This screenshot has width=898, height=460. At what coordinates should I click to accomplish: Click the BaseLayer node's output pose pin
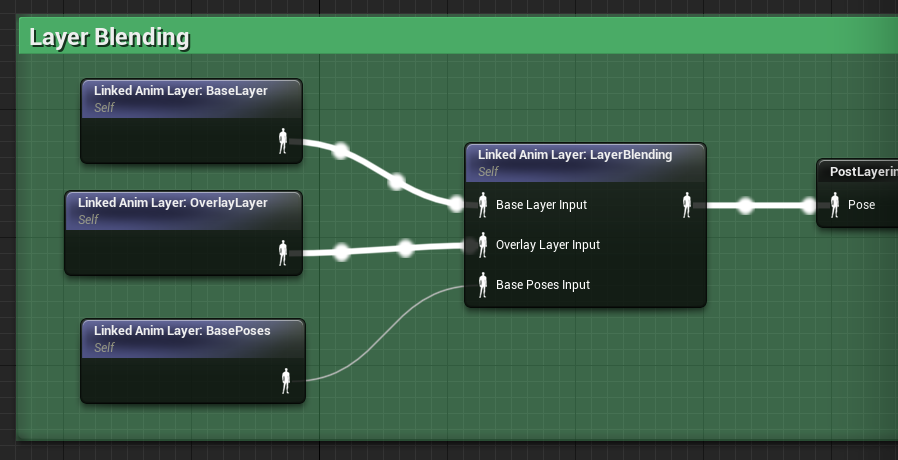(283, 141)
